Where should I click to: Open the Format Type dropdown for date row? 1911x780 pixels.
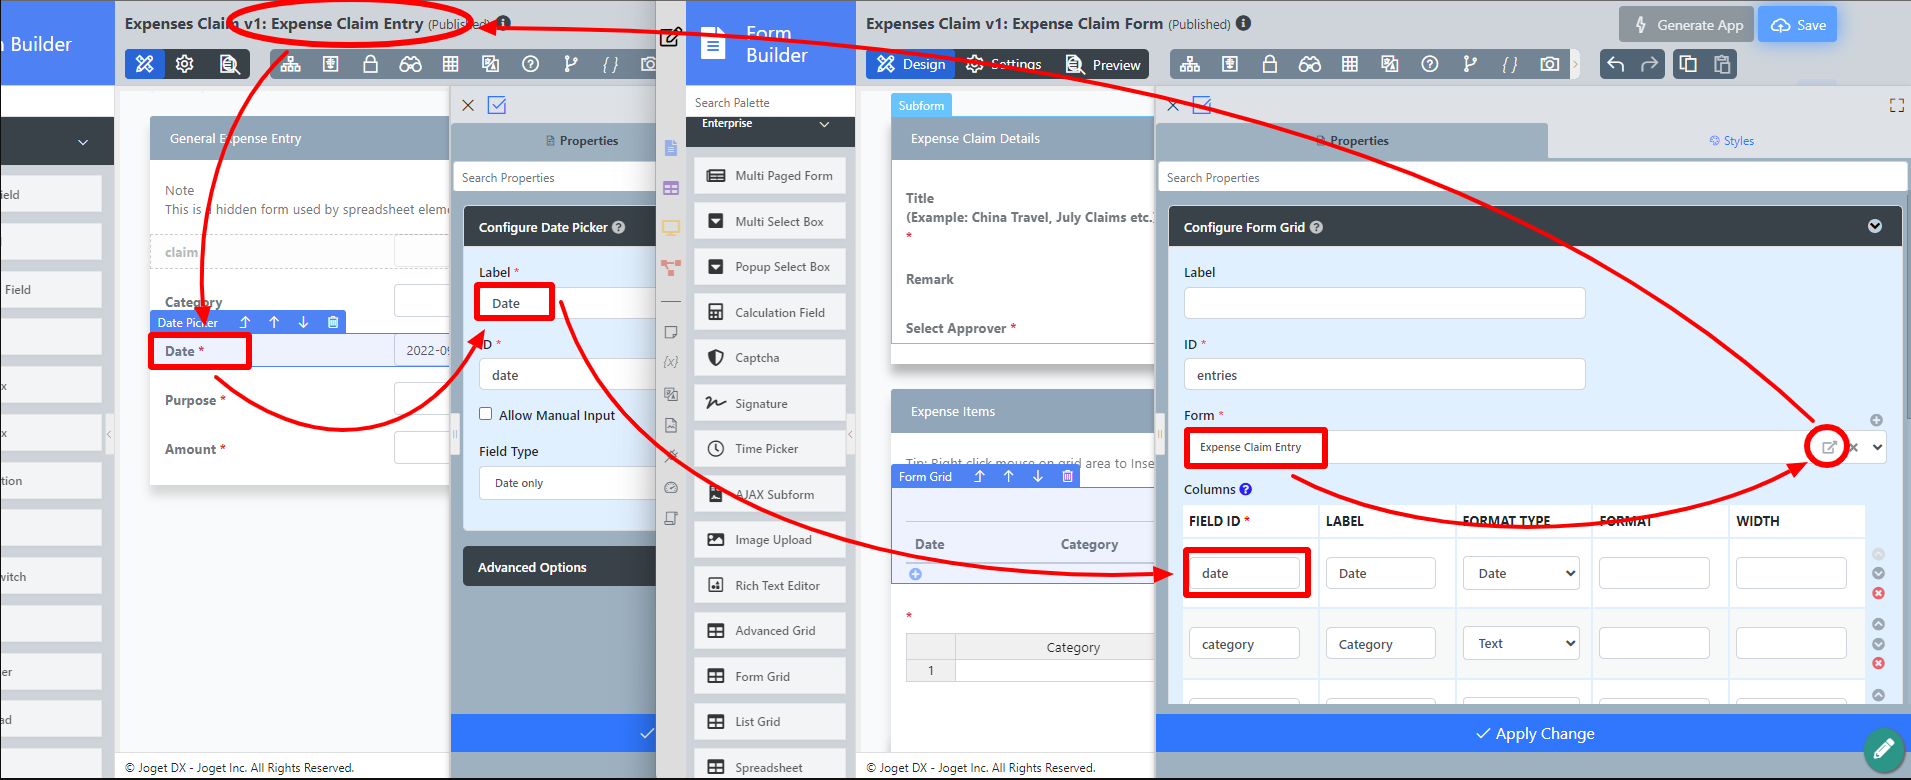click(1521, 573)
